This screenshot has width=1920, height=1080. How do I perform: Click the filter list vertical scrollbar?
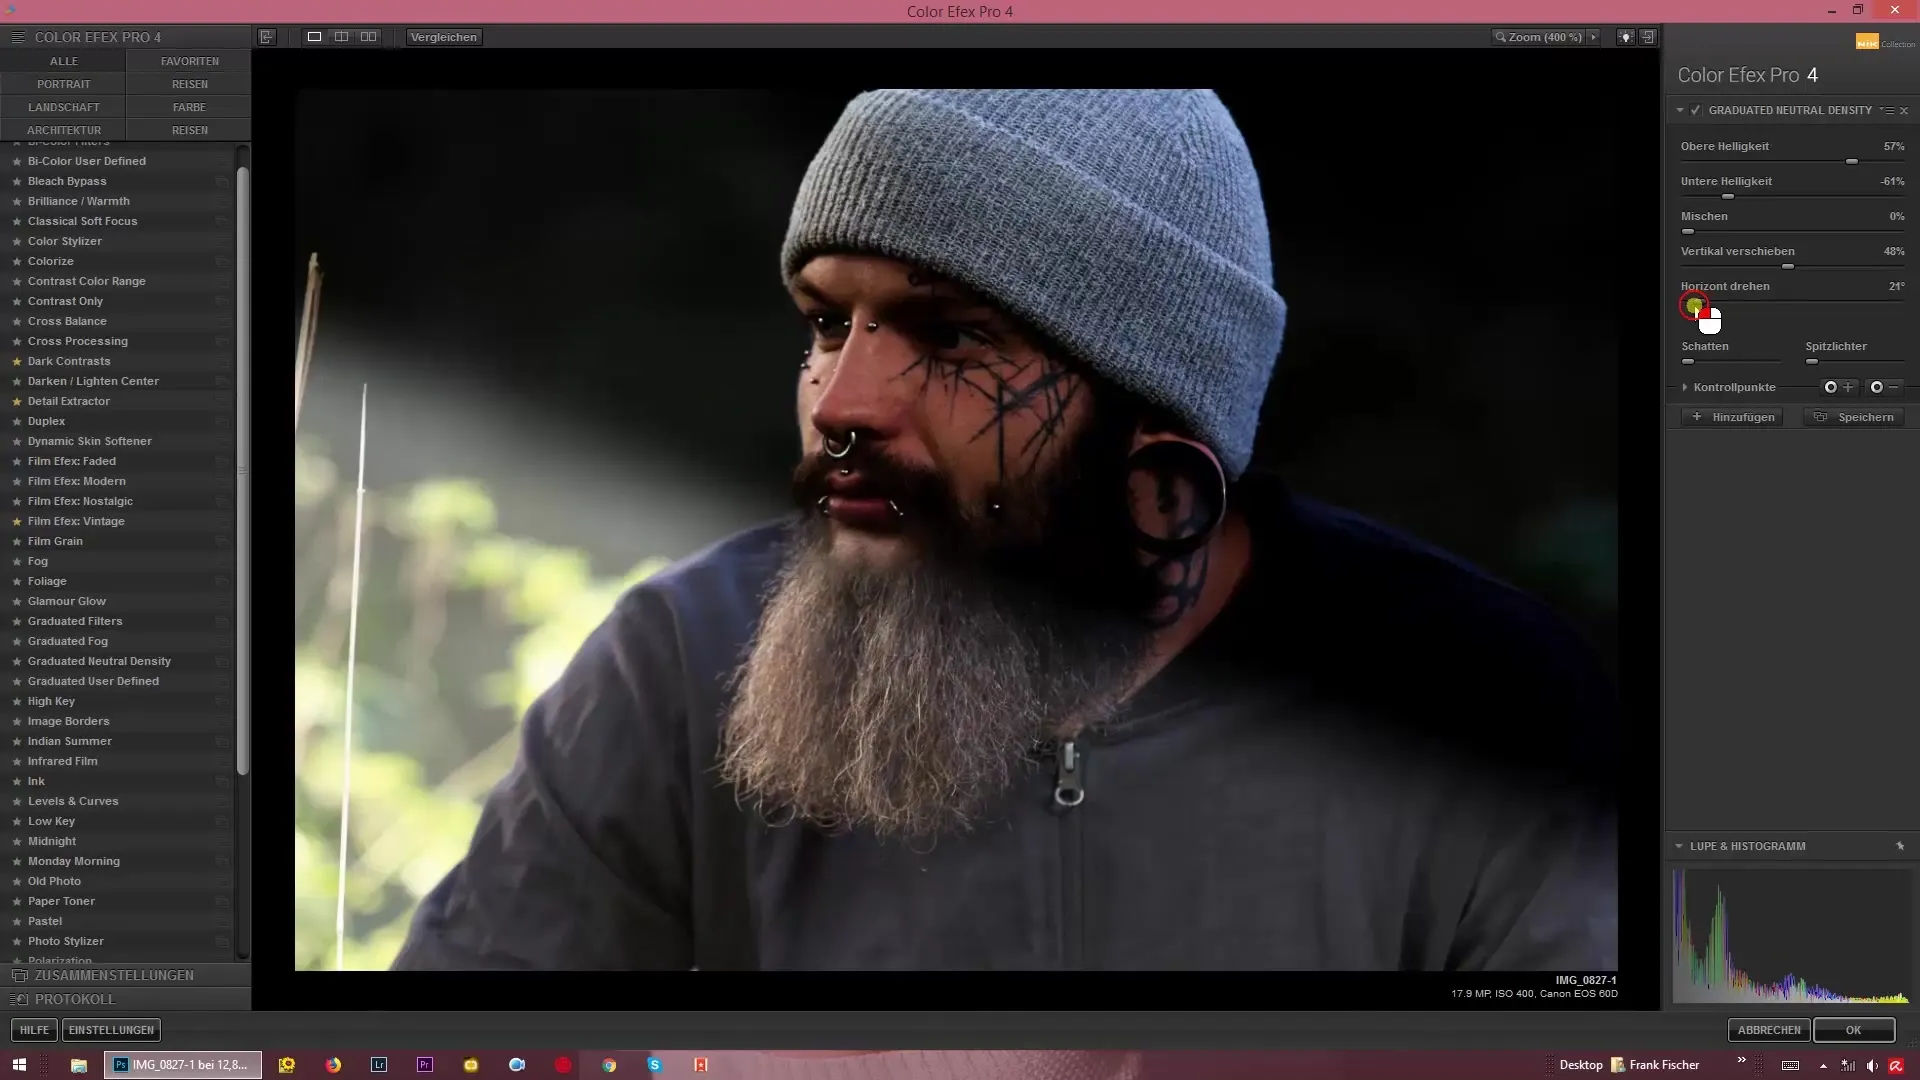click(242, 470)
